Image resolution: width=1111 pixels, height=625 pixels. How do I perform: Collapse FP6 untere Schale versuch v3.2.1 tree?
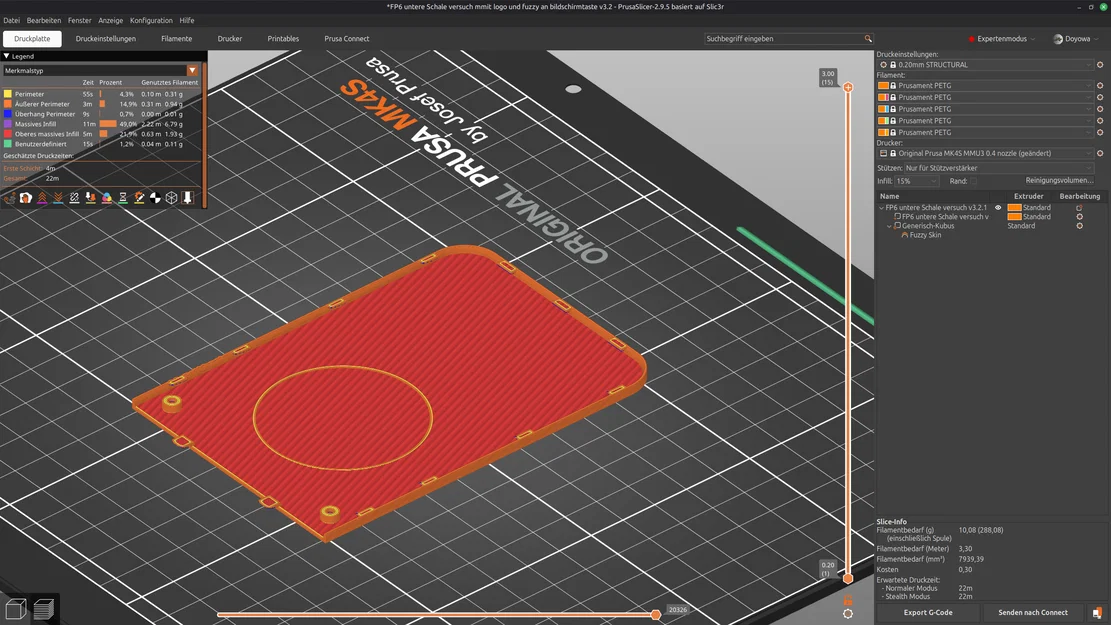click(881, 208)
